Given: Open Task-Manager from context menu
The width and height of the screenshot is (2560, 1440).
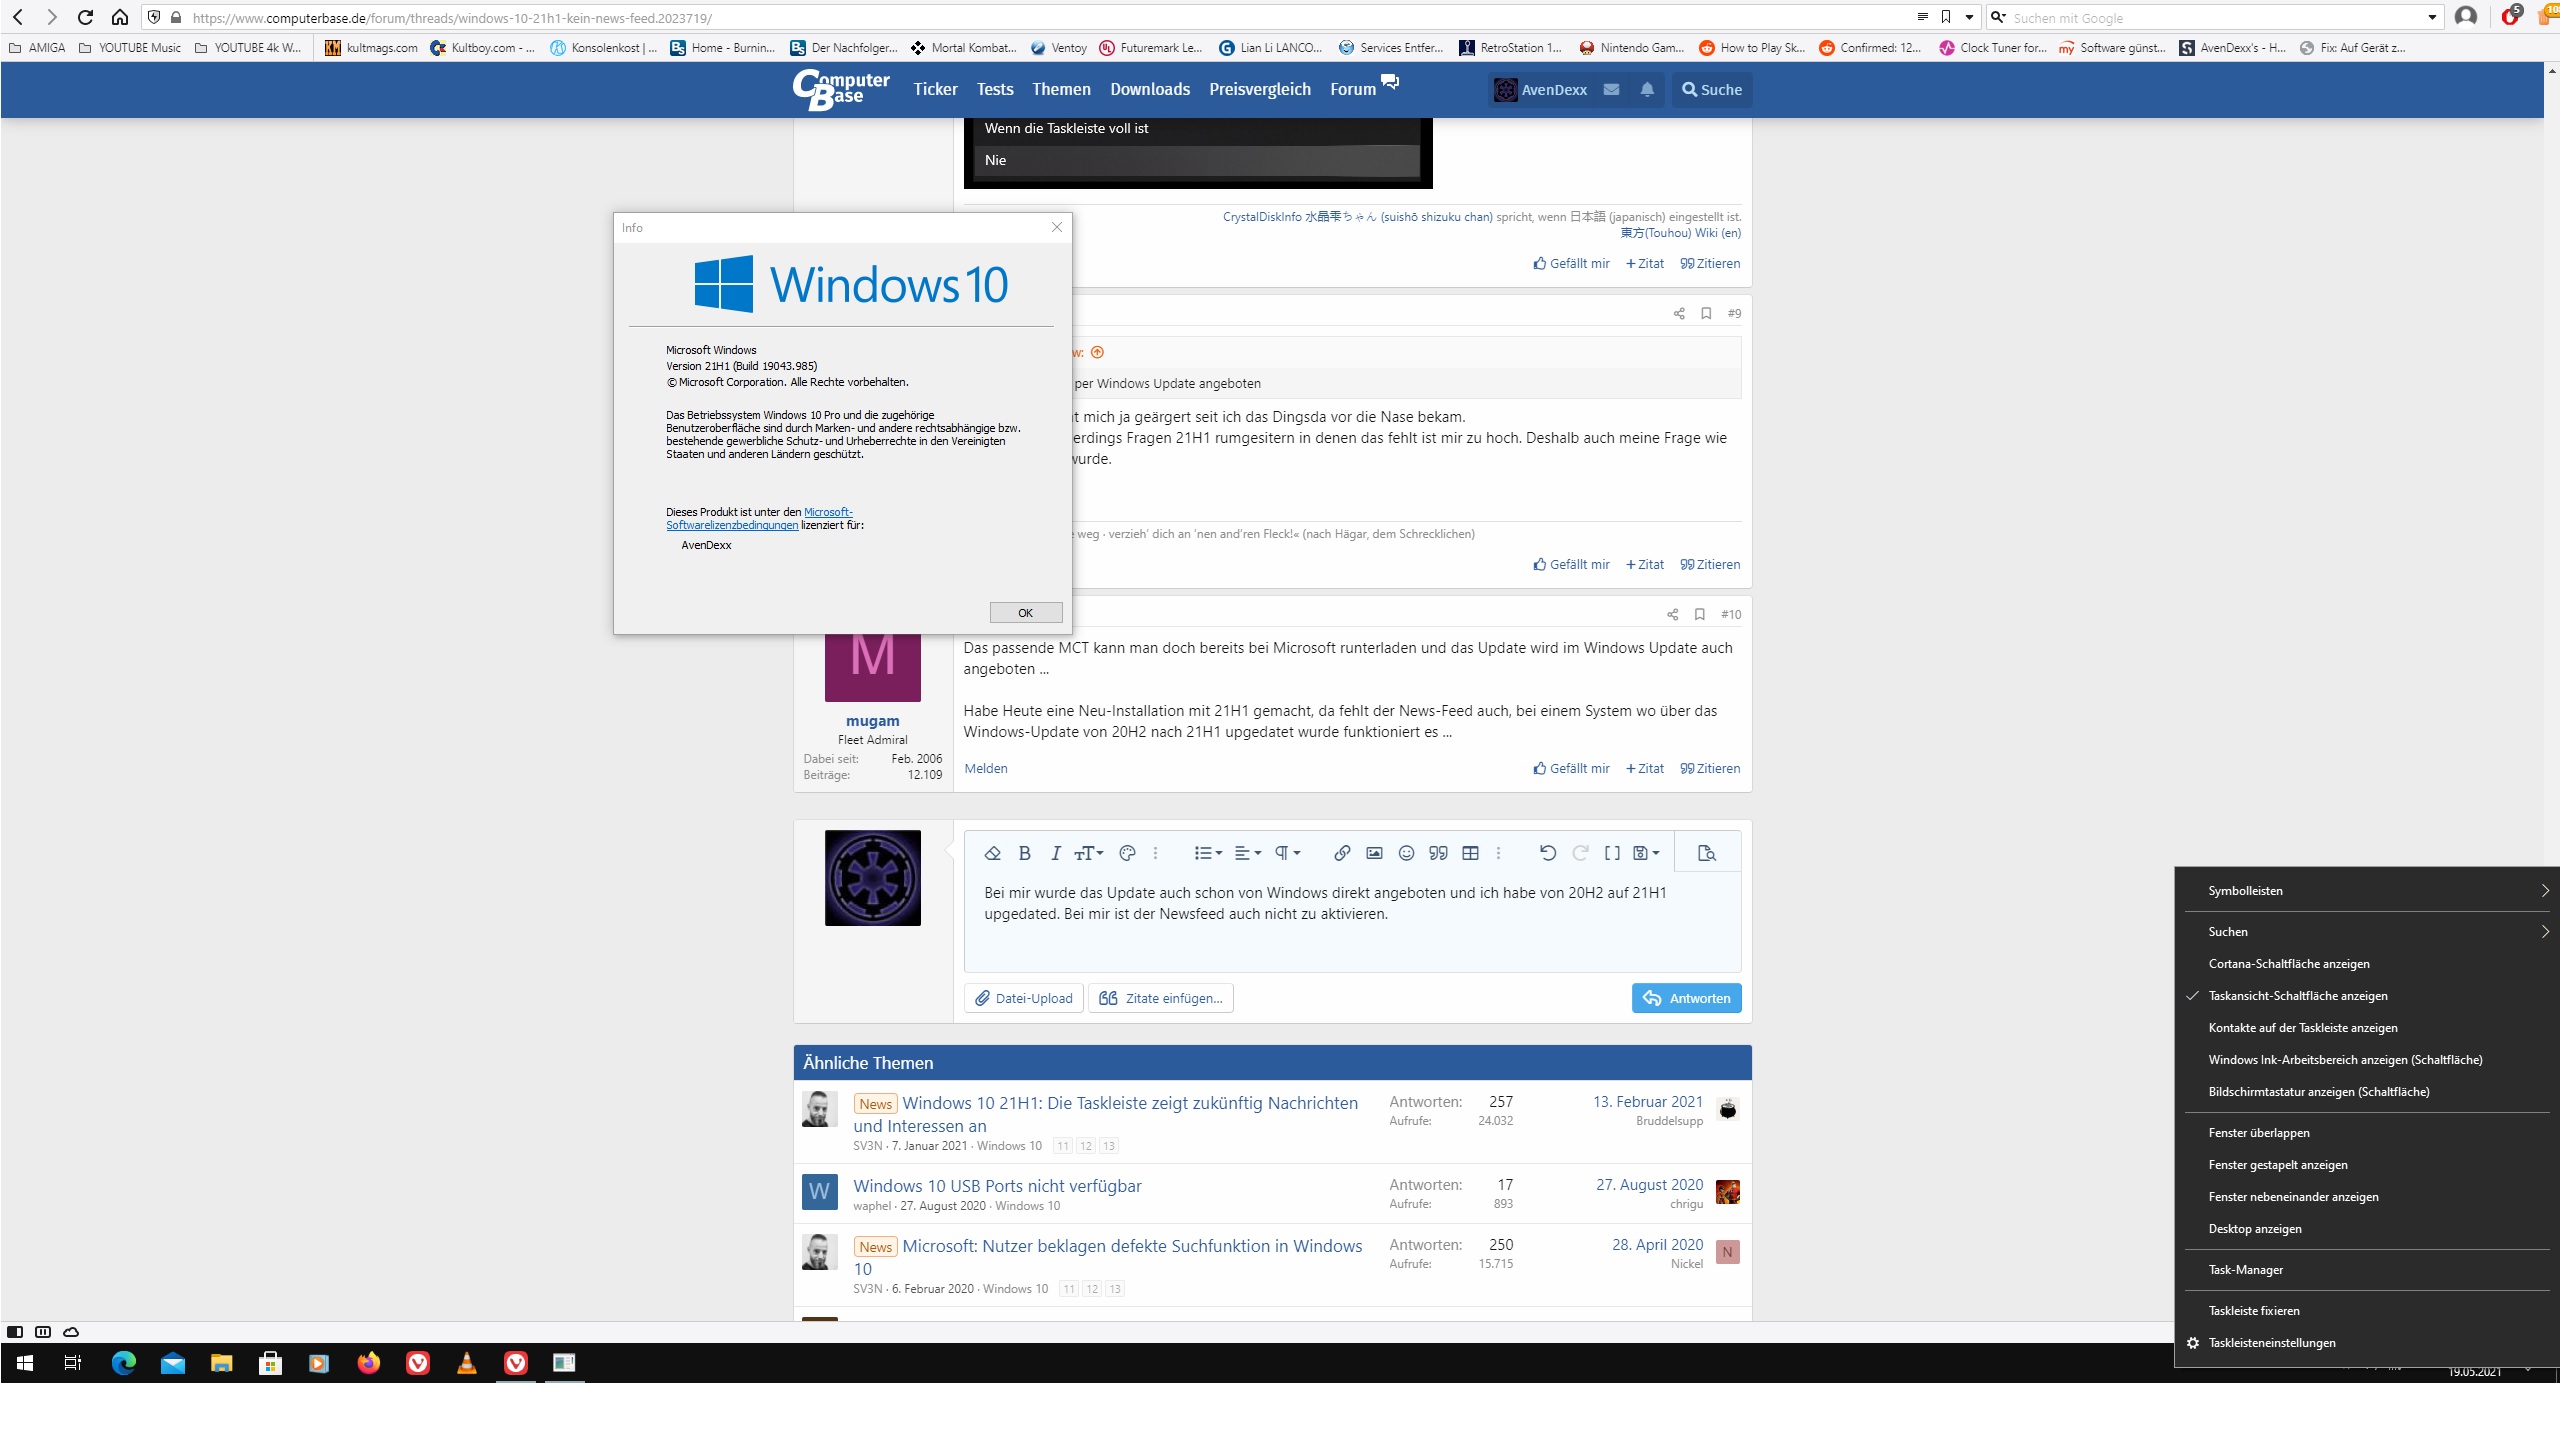Looking at the screenshot, I should click(2245, 1270).
